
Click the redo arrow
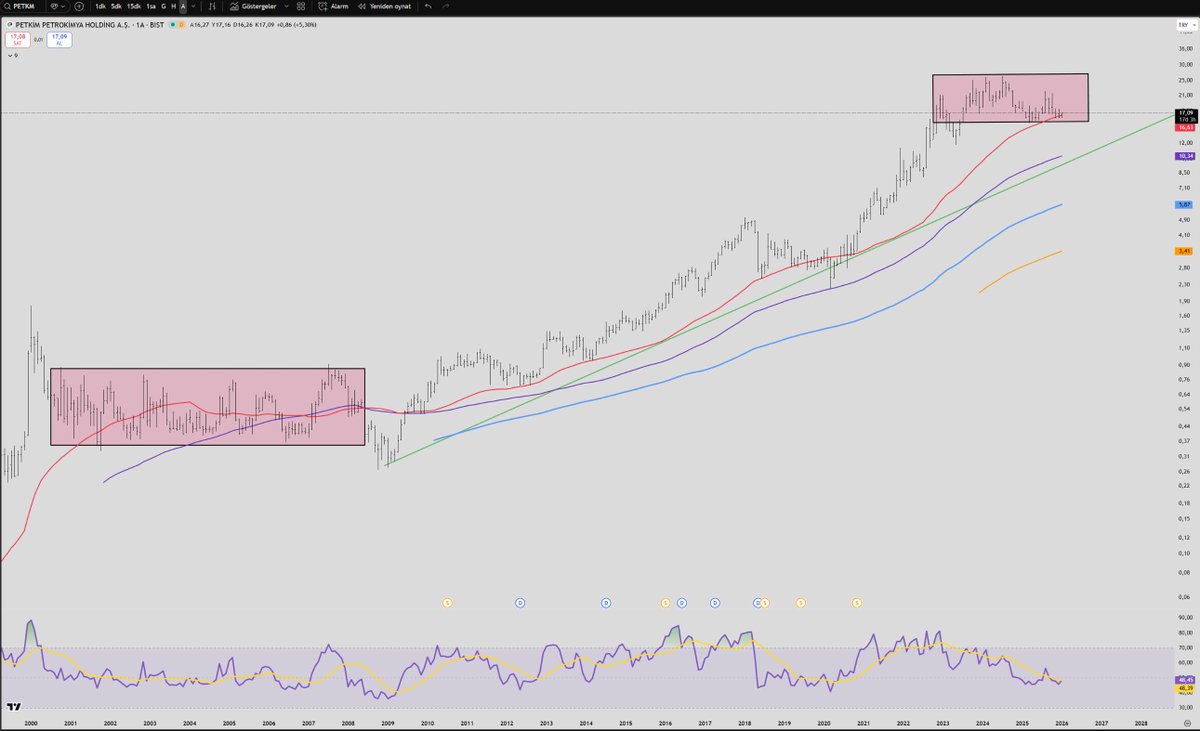[x=445, y=6]
